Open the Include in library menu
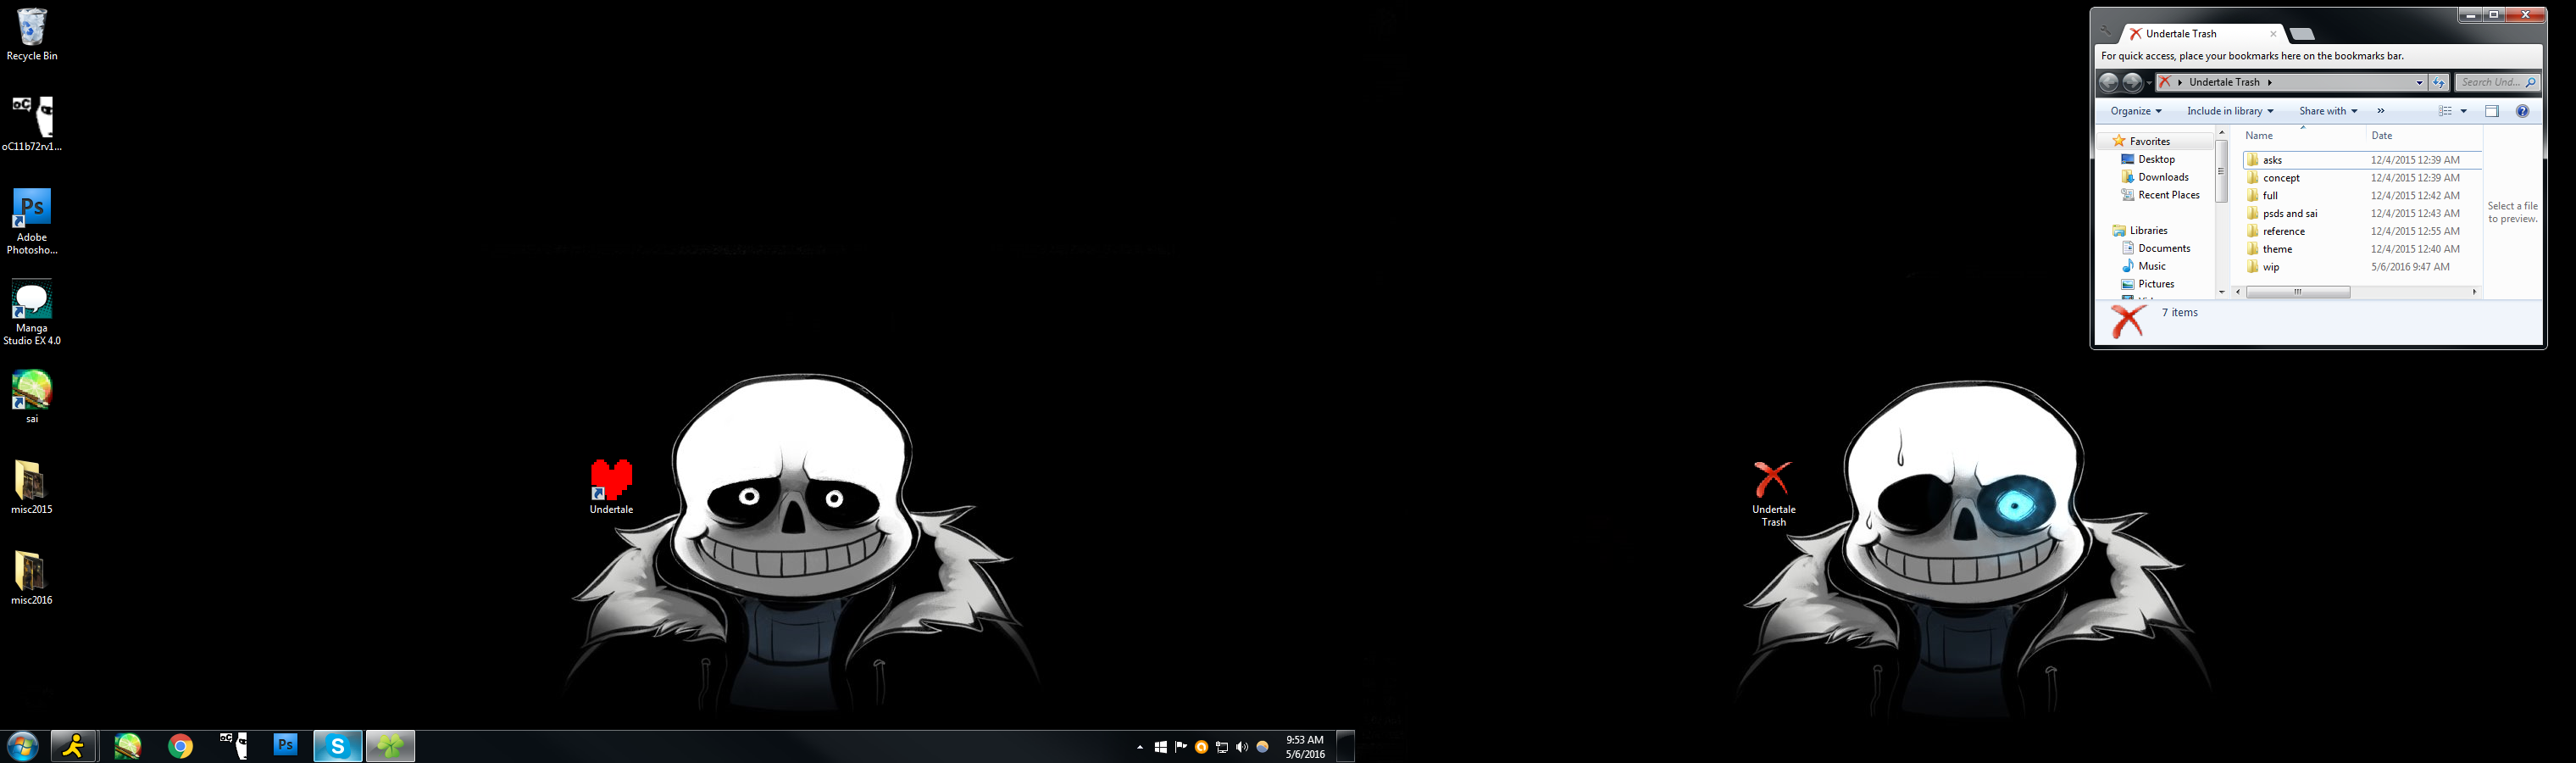2576x763 pixels. coord(2230,111)
